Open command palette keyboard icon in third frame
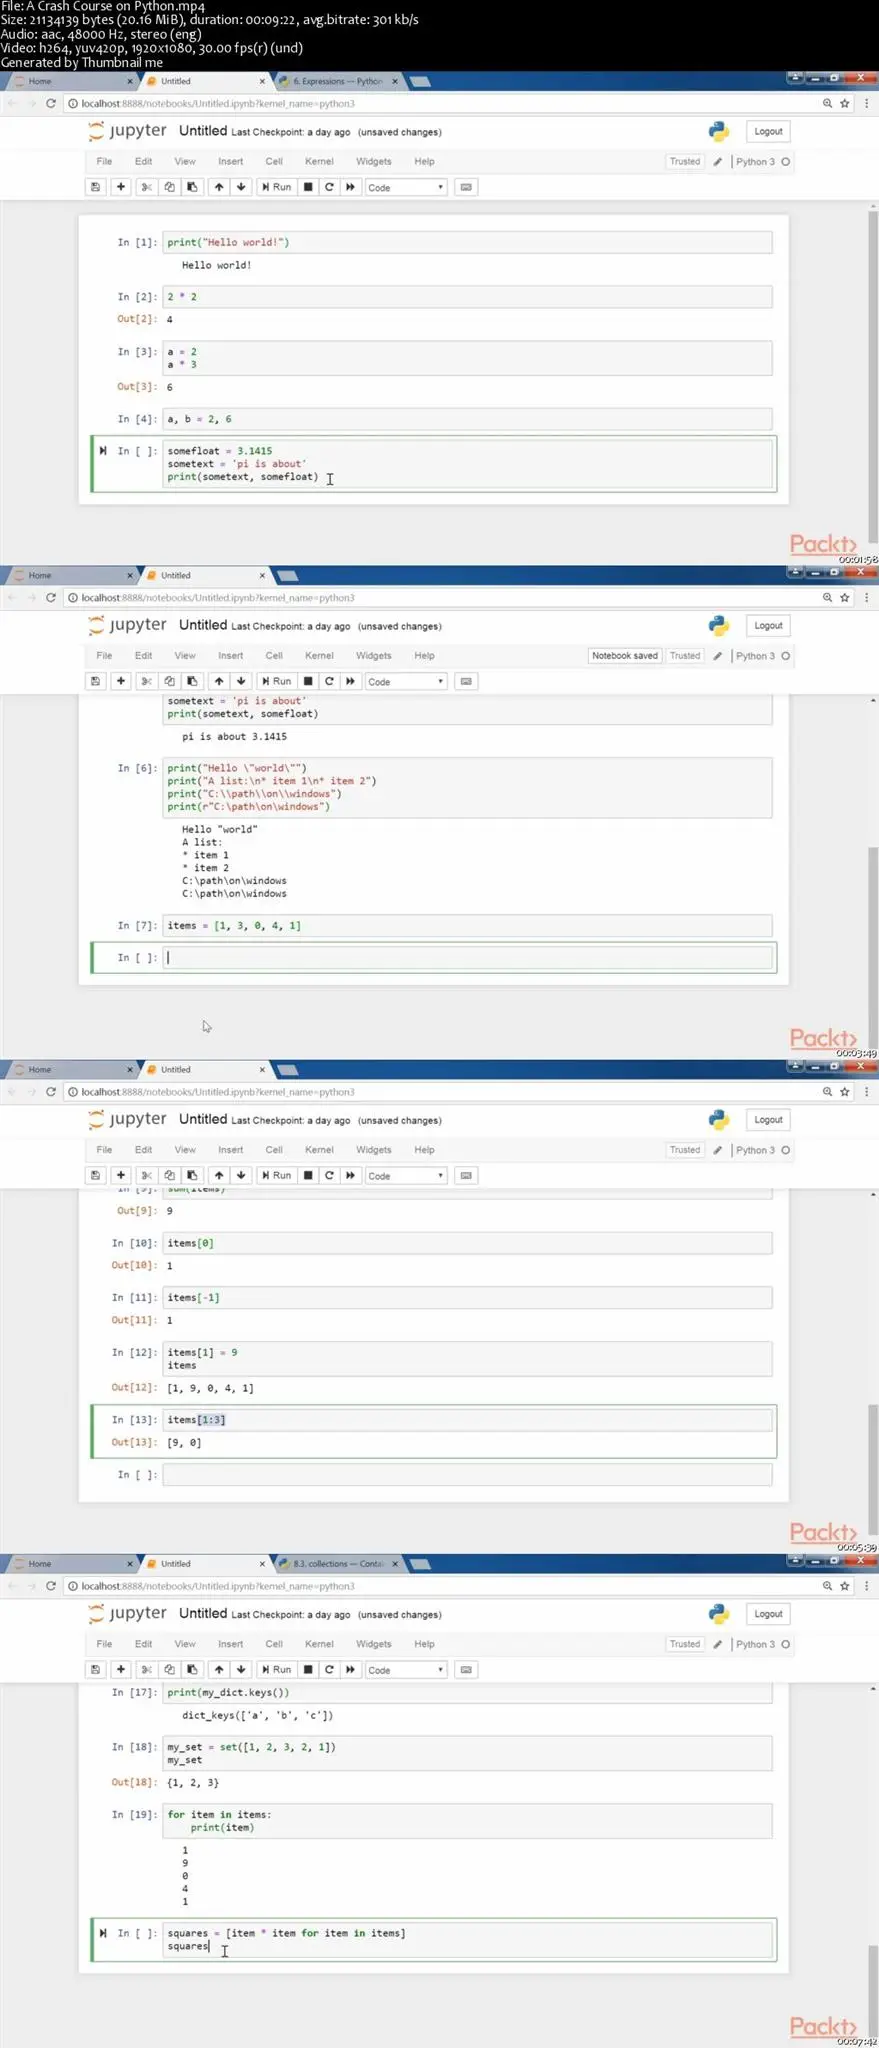 click(466, 1175)
